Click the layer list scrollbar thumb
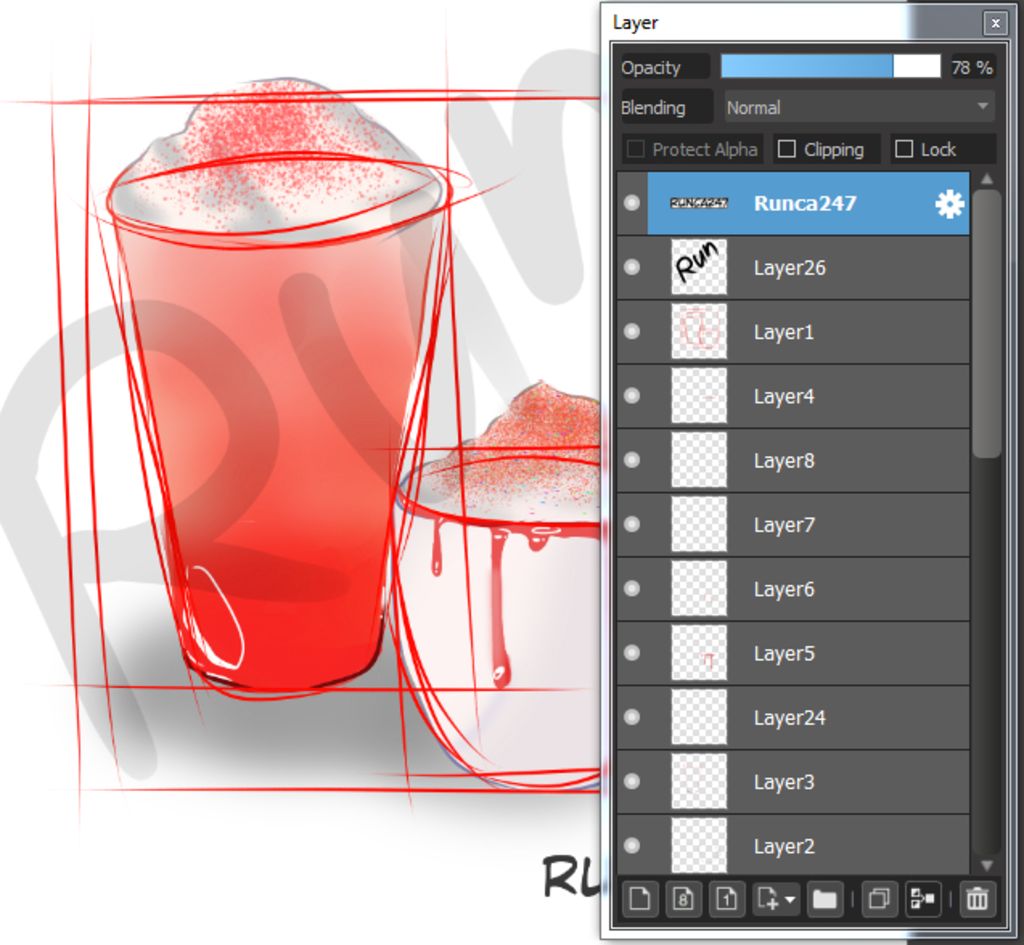Image resolution: width=1024 pixels, height=945 pixels. pyautogui.click(x=987, y=324)
